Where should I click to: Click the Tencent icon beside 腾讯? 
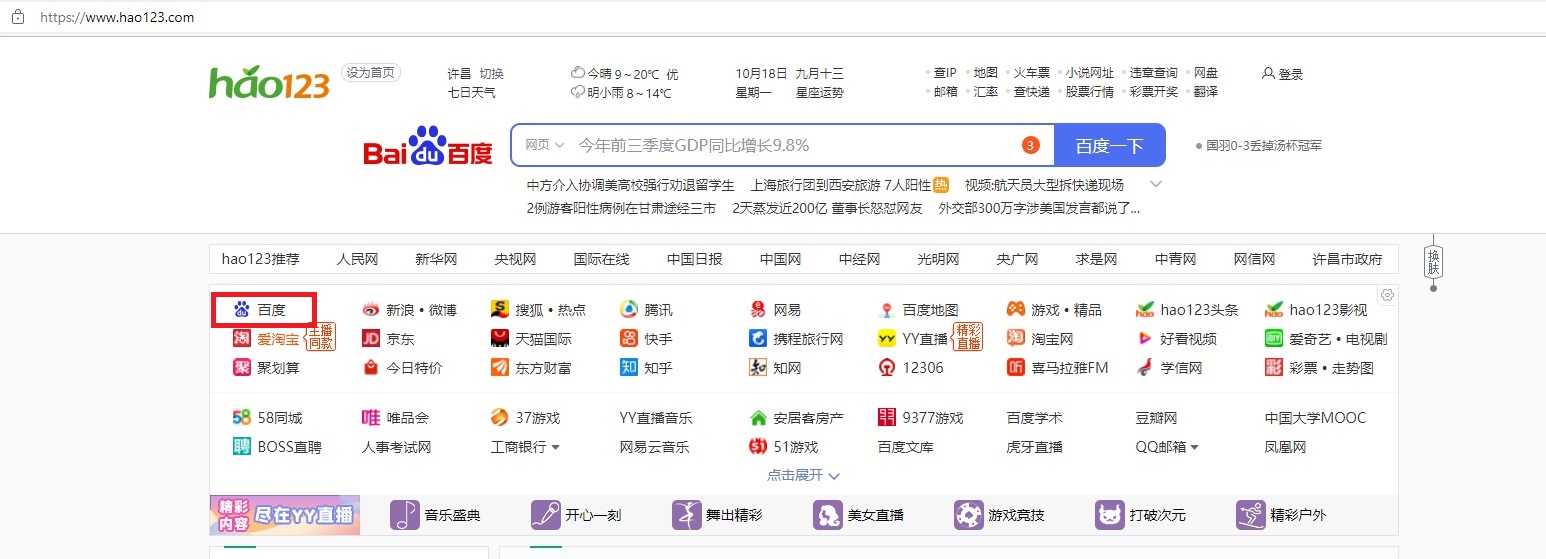point(628,310)
